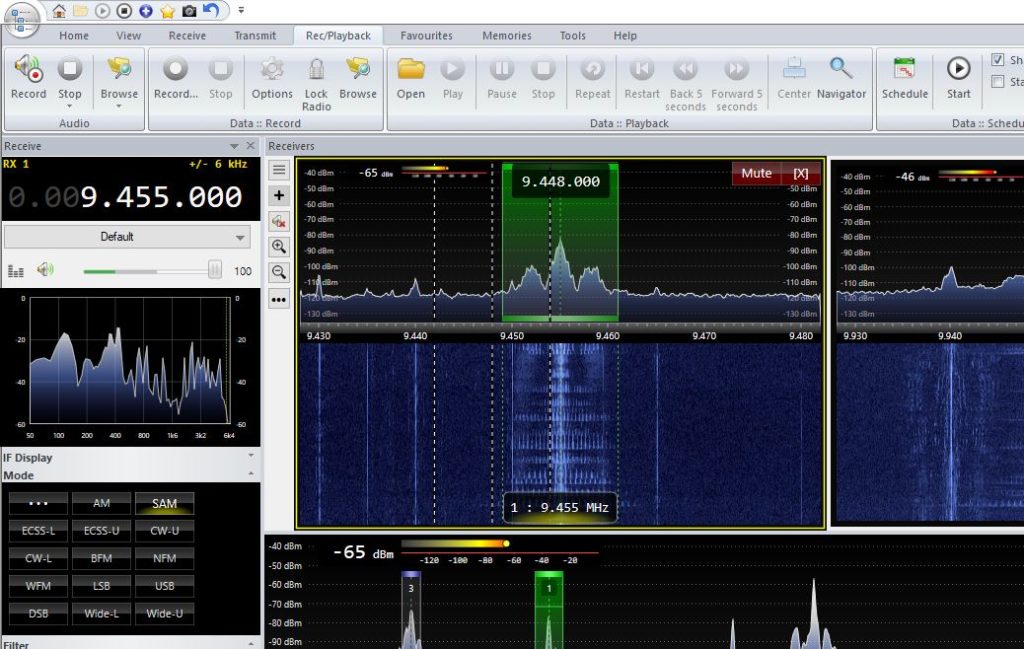
Task: Click the mute-audio icon below the plus button
Action: [279, 221]
